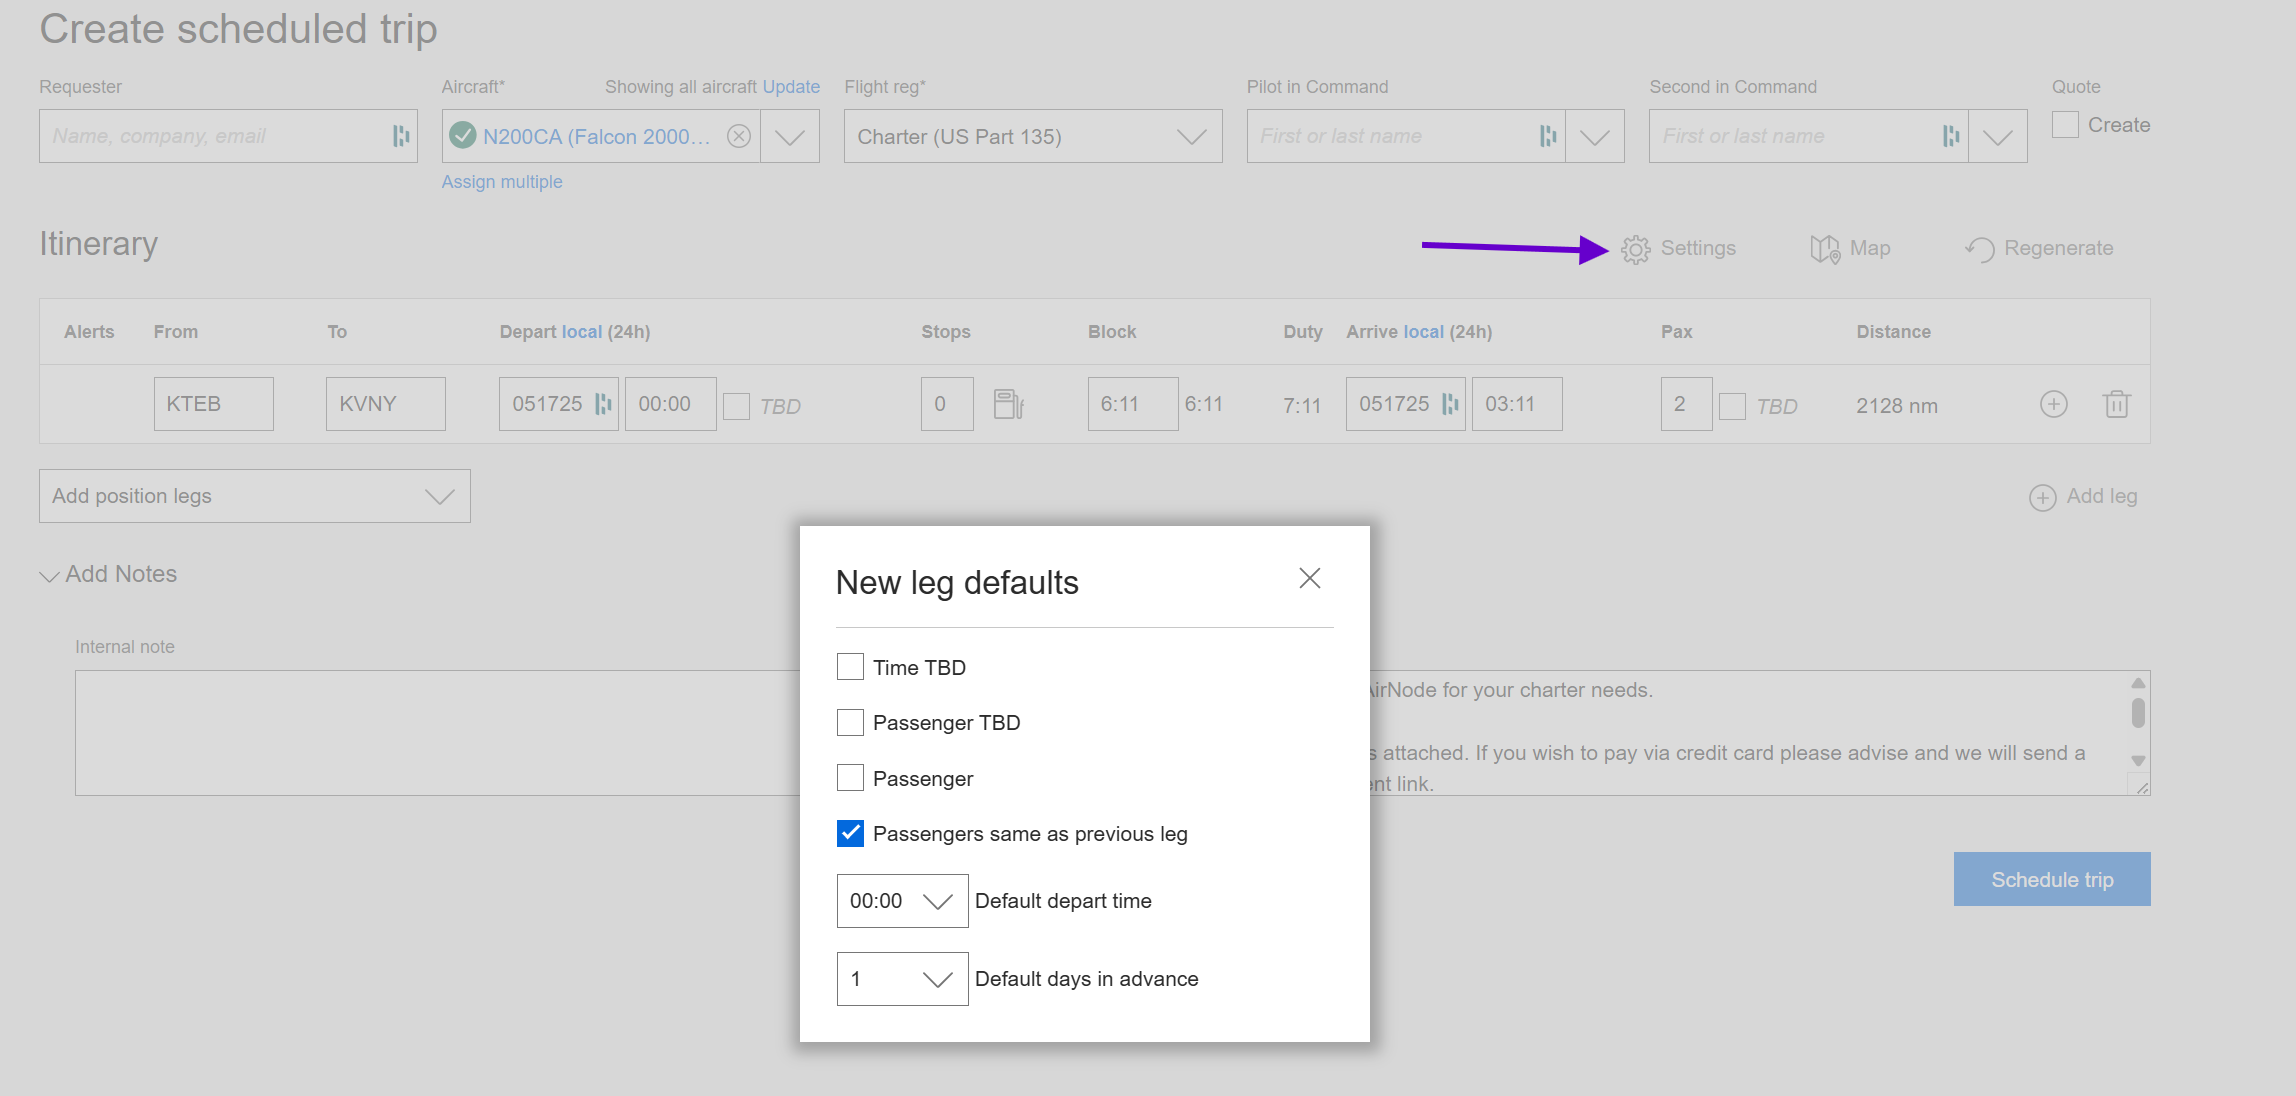Click green check icon beside N200CA
The image size is (2296, 1096).
click(463, 135)
